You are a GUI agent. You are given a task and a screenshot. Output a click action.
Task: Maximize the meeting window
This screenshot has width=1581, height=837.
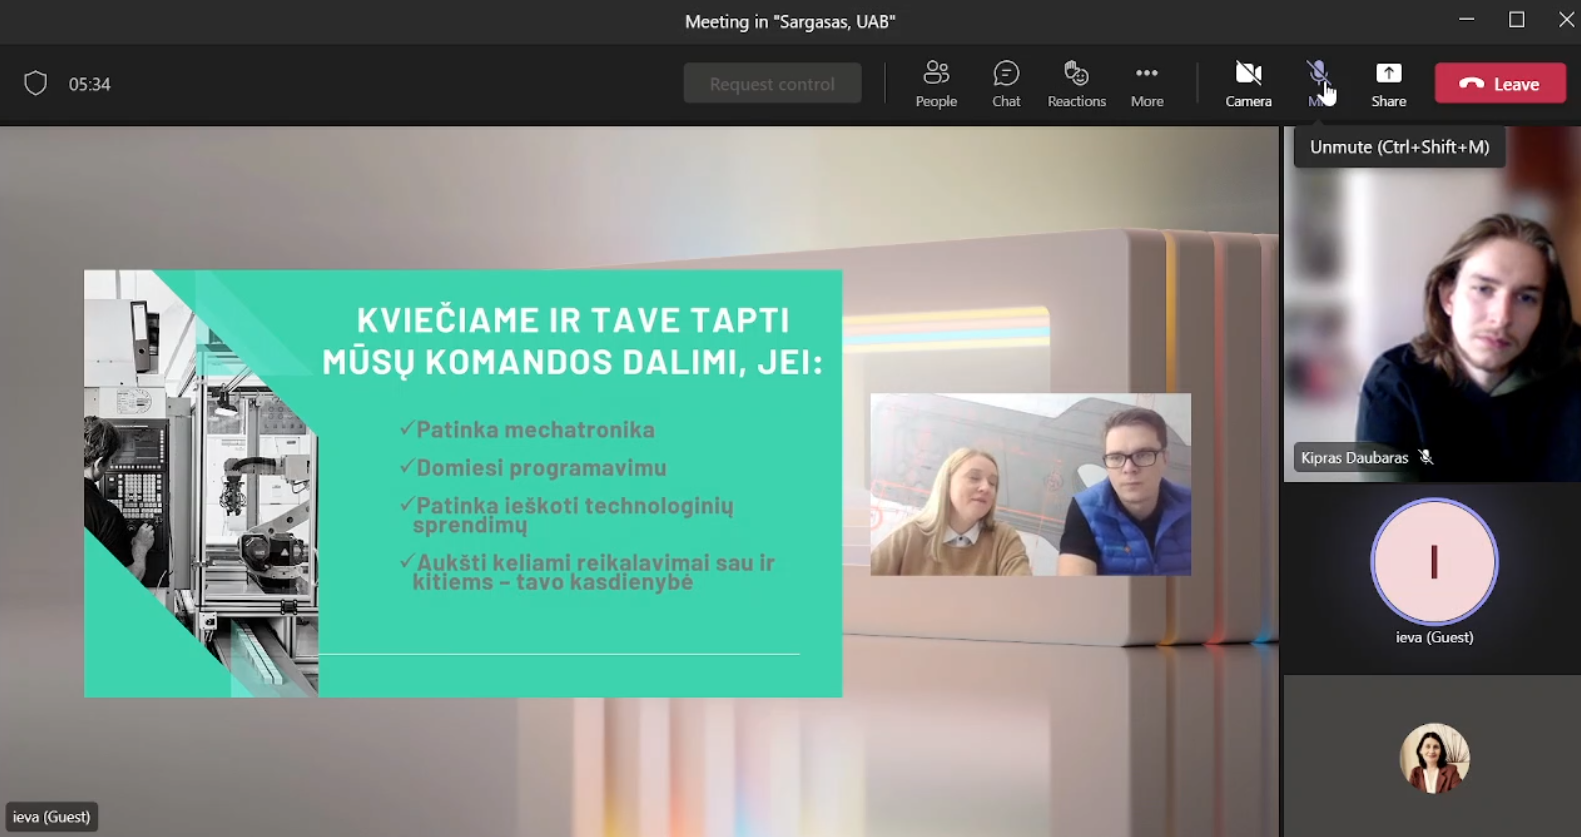point(1516,20)
